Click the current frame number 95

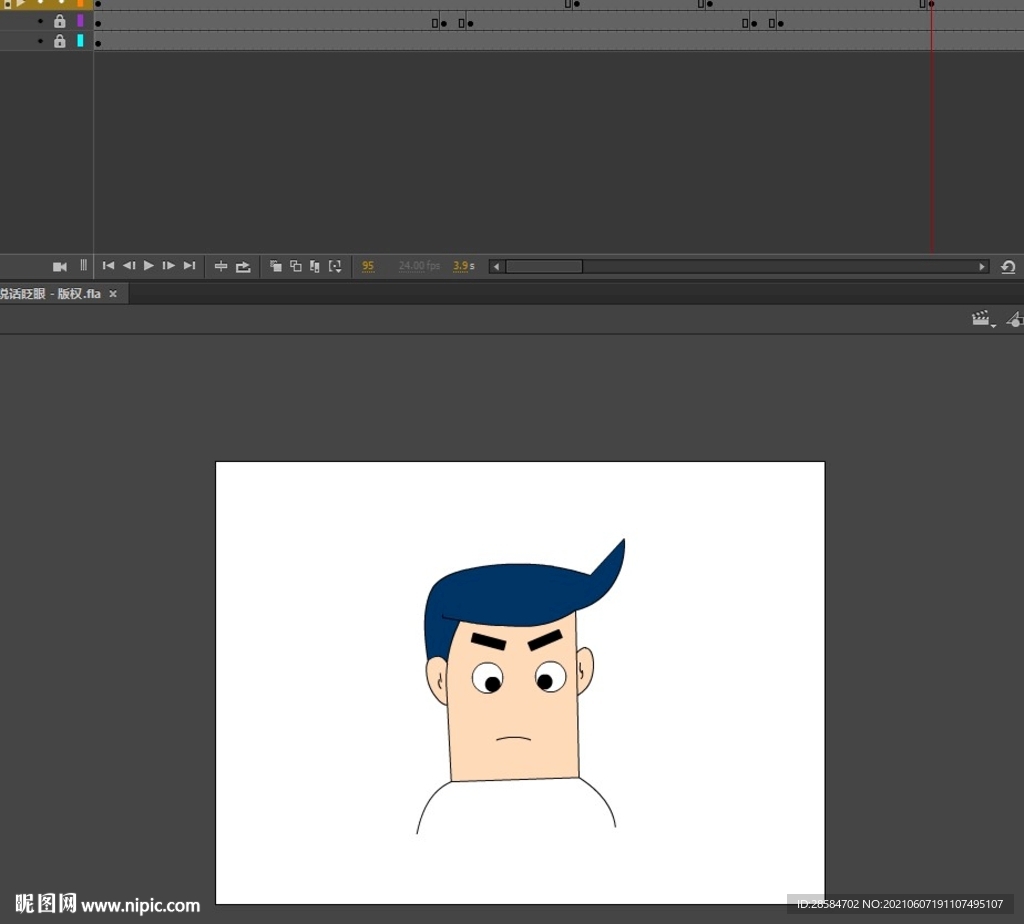coord(368,266)
